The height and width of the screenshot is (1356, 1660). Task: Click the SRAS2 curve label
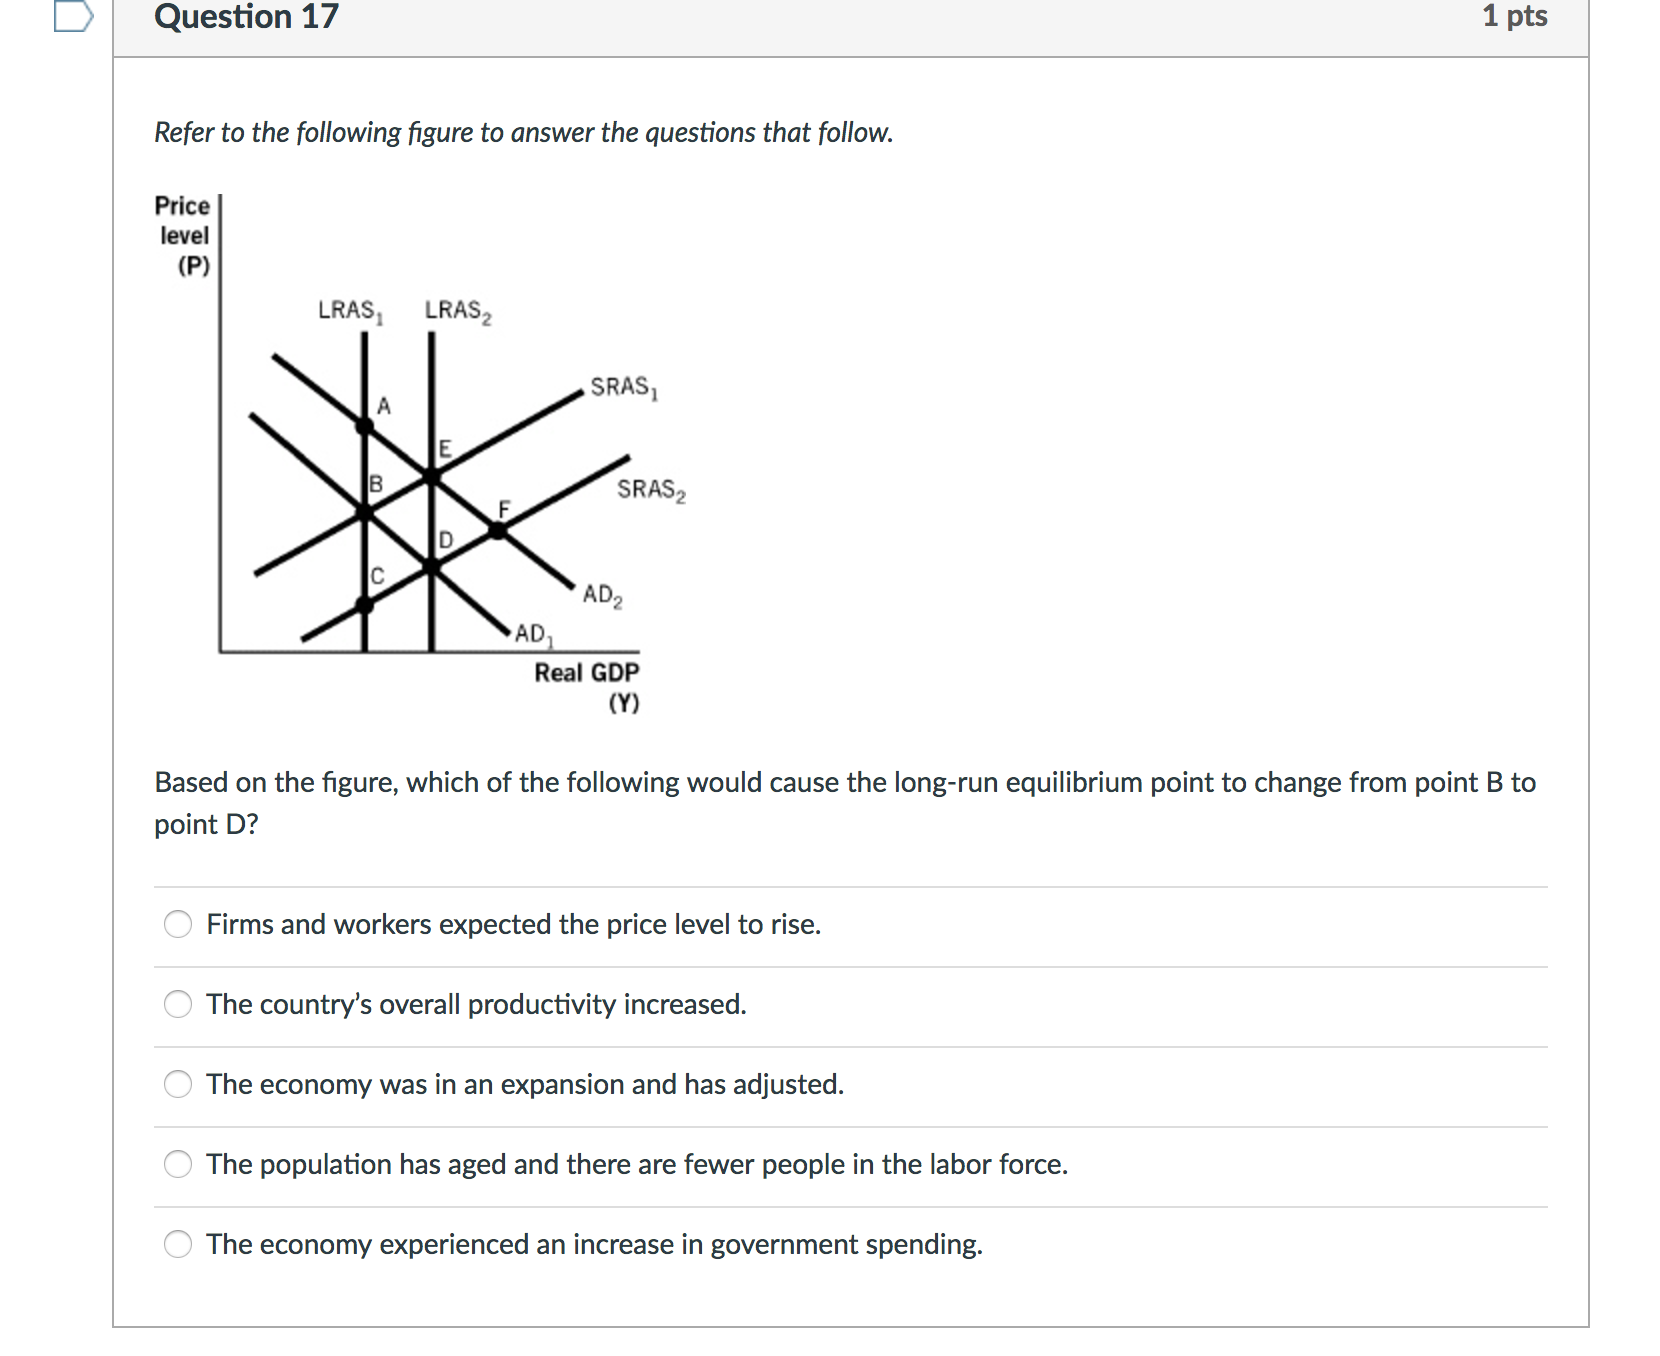[x=650, y=489]
